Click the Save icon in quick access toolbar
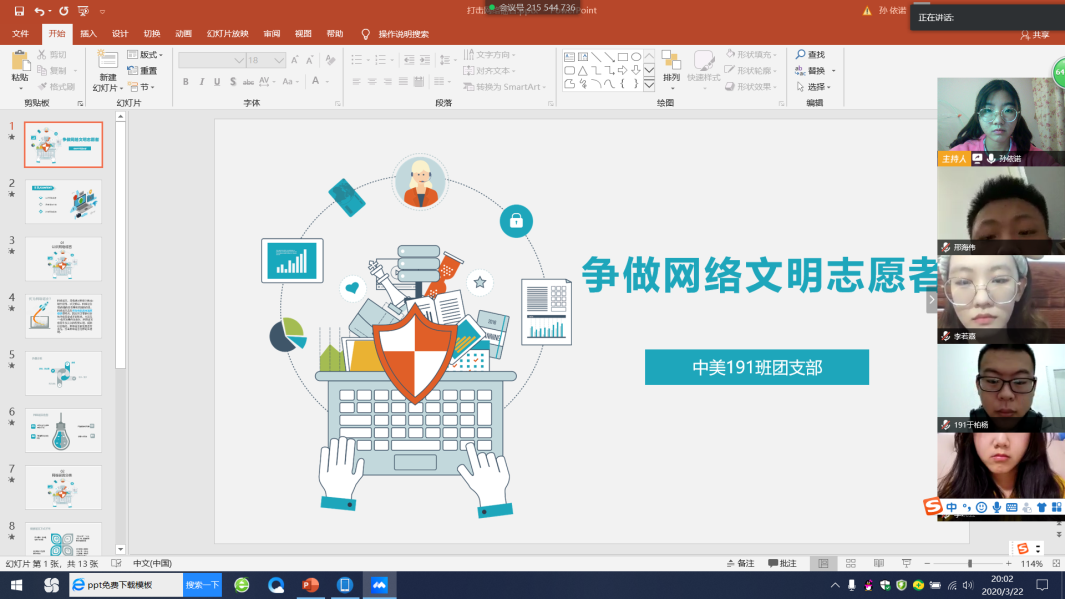Viewport: 1065px width, 599px height. tap(19, 11)
